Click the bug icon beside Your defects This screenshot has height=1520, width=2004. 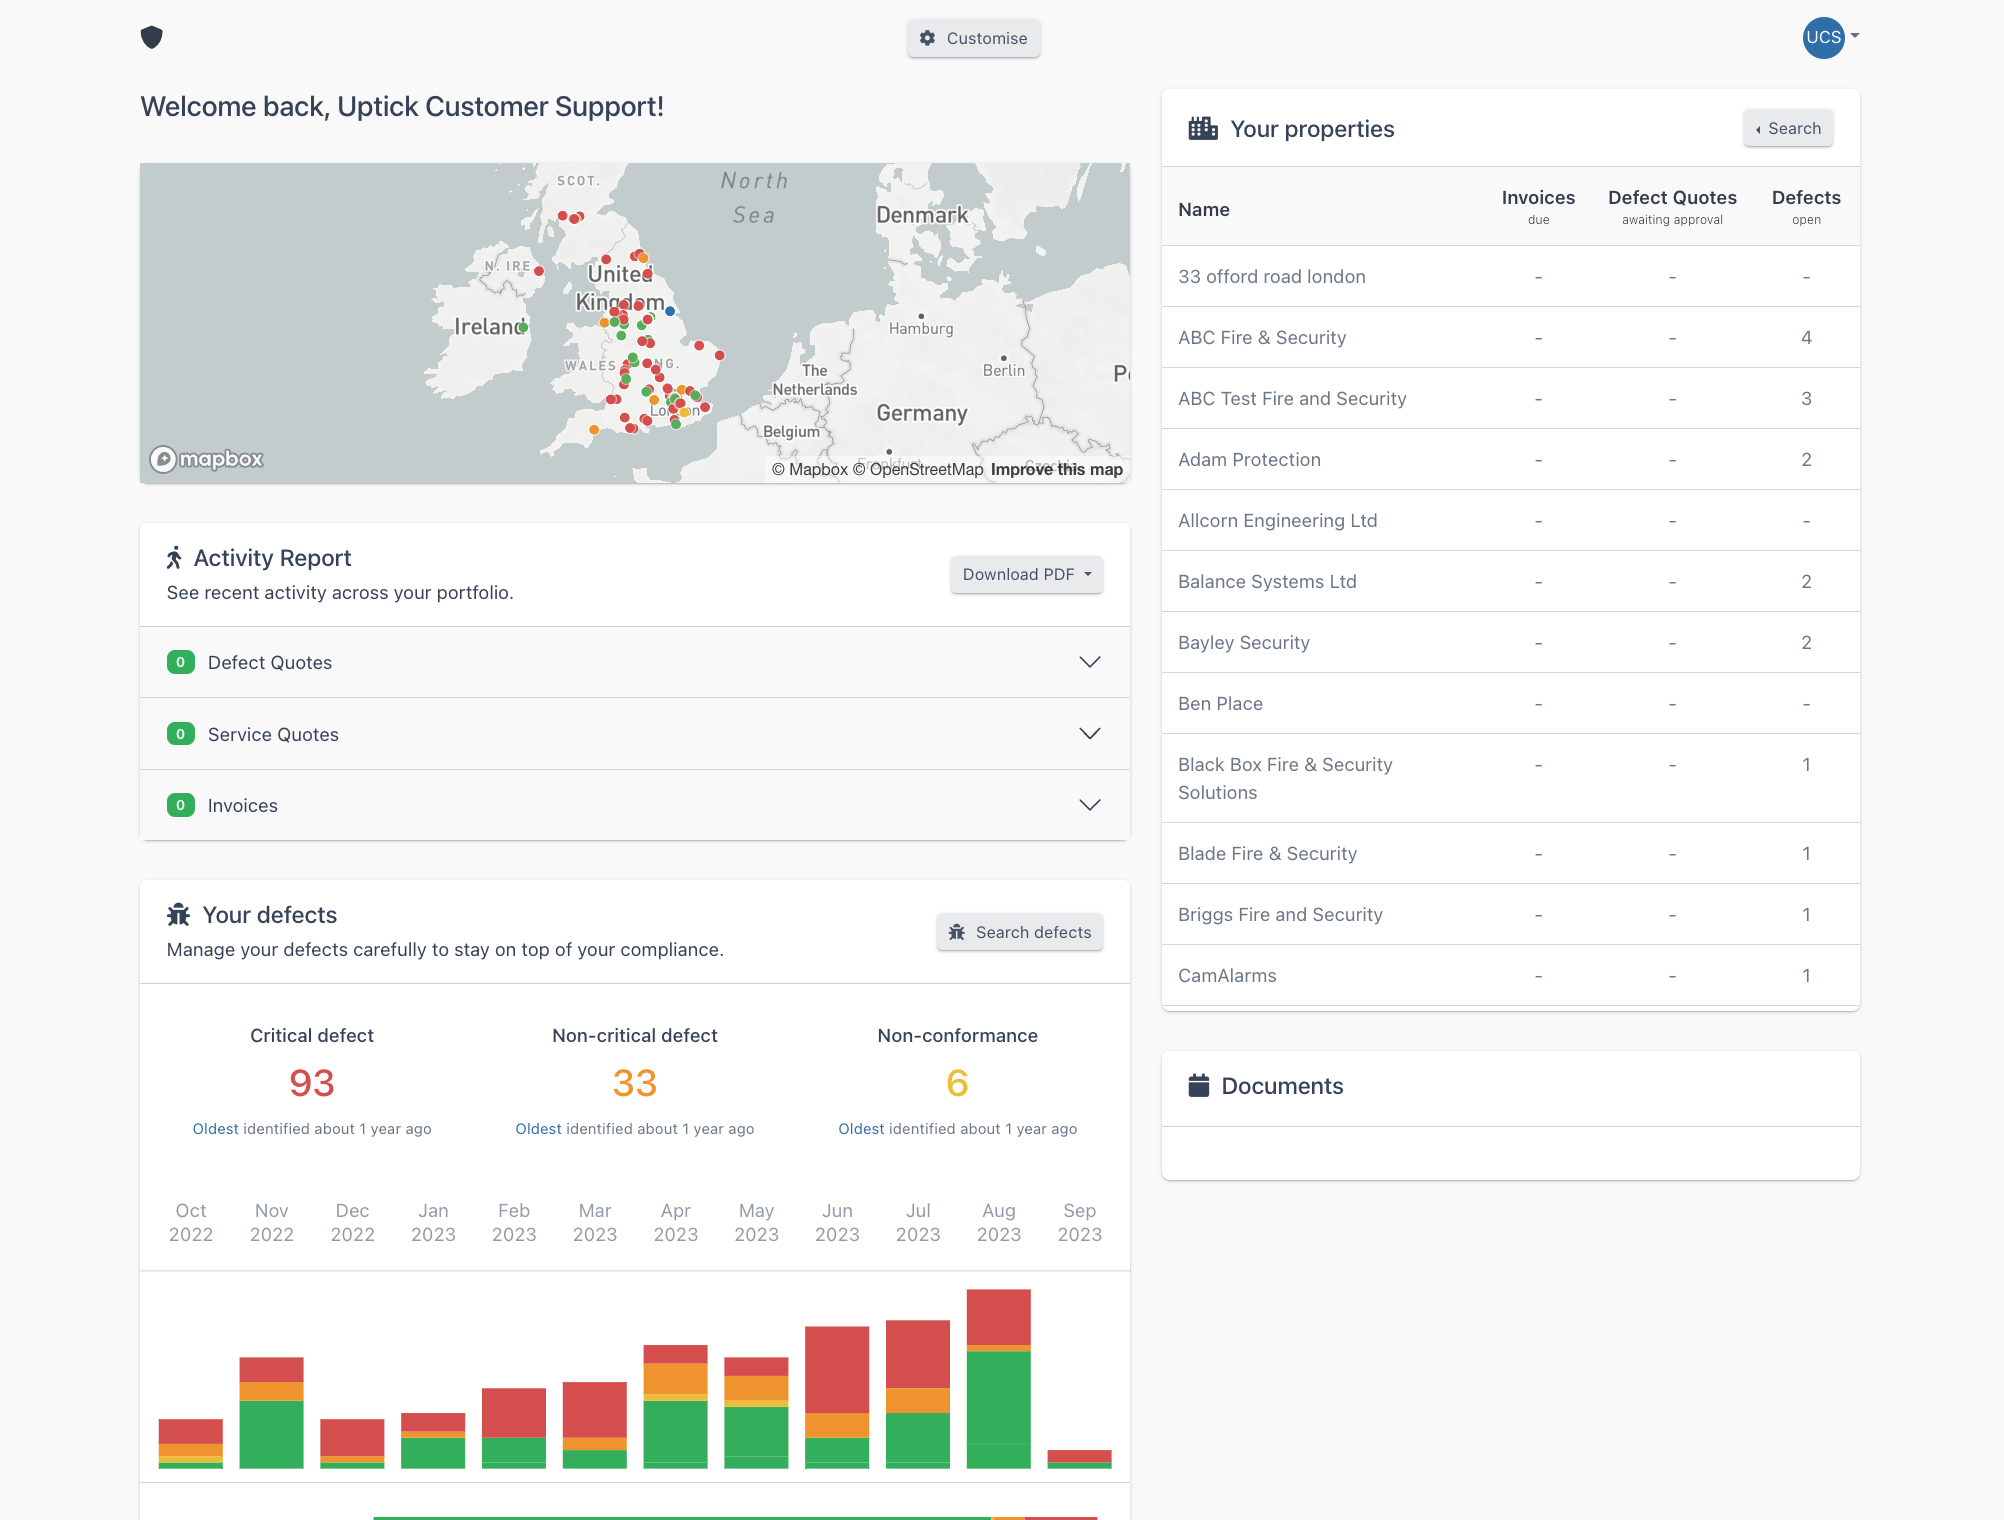pyautogui.click(x=179, y=914)
